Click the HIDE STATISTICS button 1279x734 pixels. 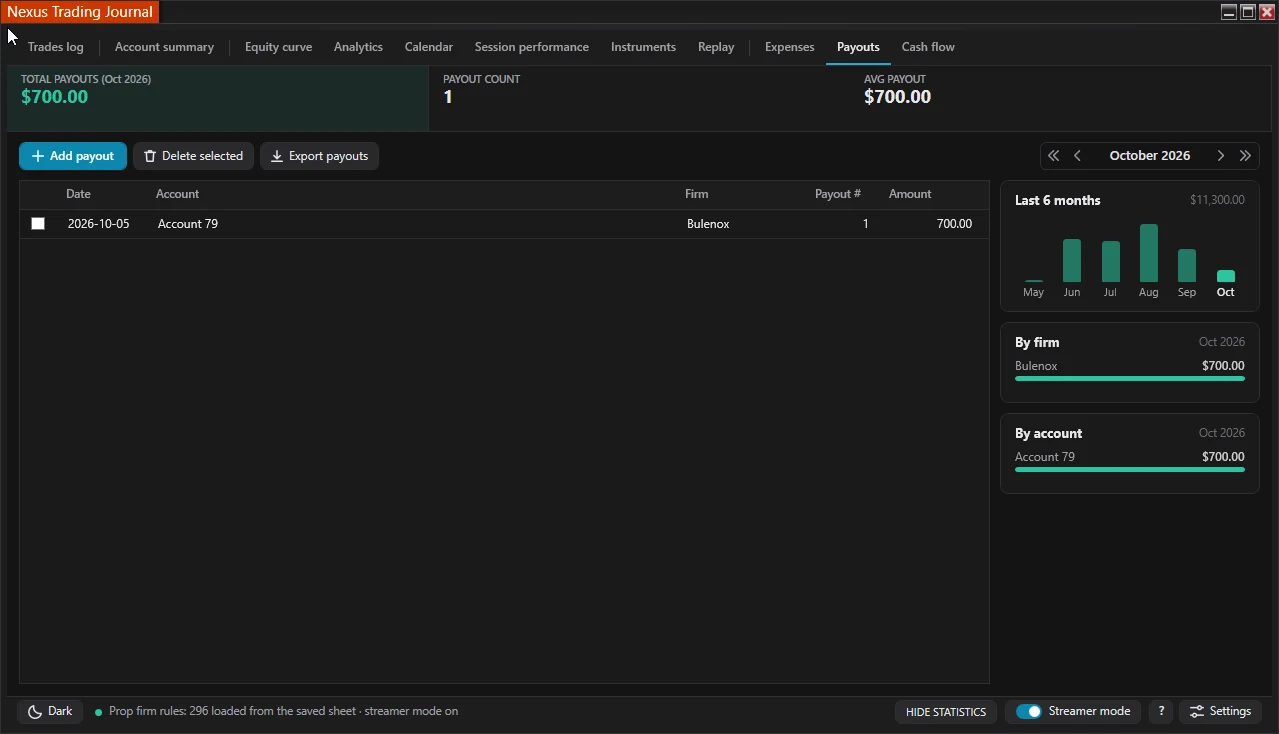[946, 712]
